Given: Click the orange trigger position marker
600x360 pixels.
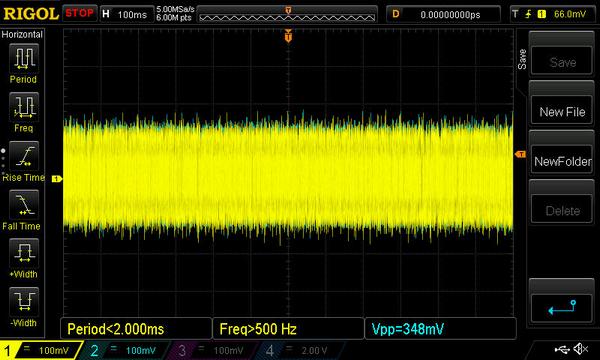Looking at the screenshot, I should click(288, 36).
